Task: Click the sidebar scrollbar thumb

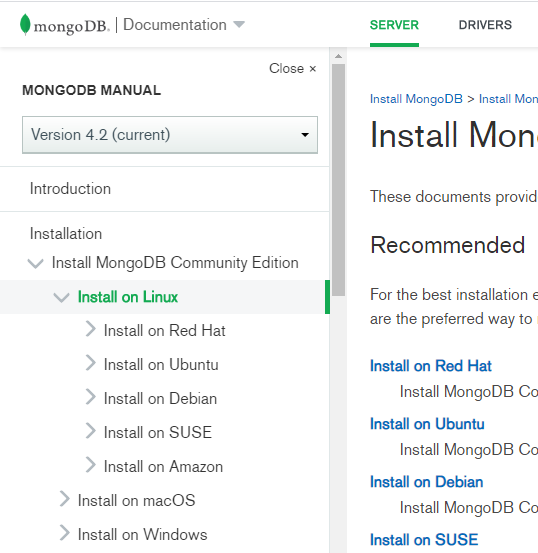Action: (x=338, y=180)
